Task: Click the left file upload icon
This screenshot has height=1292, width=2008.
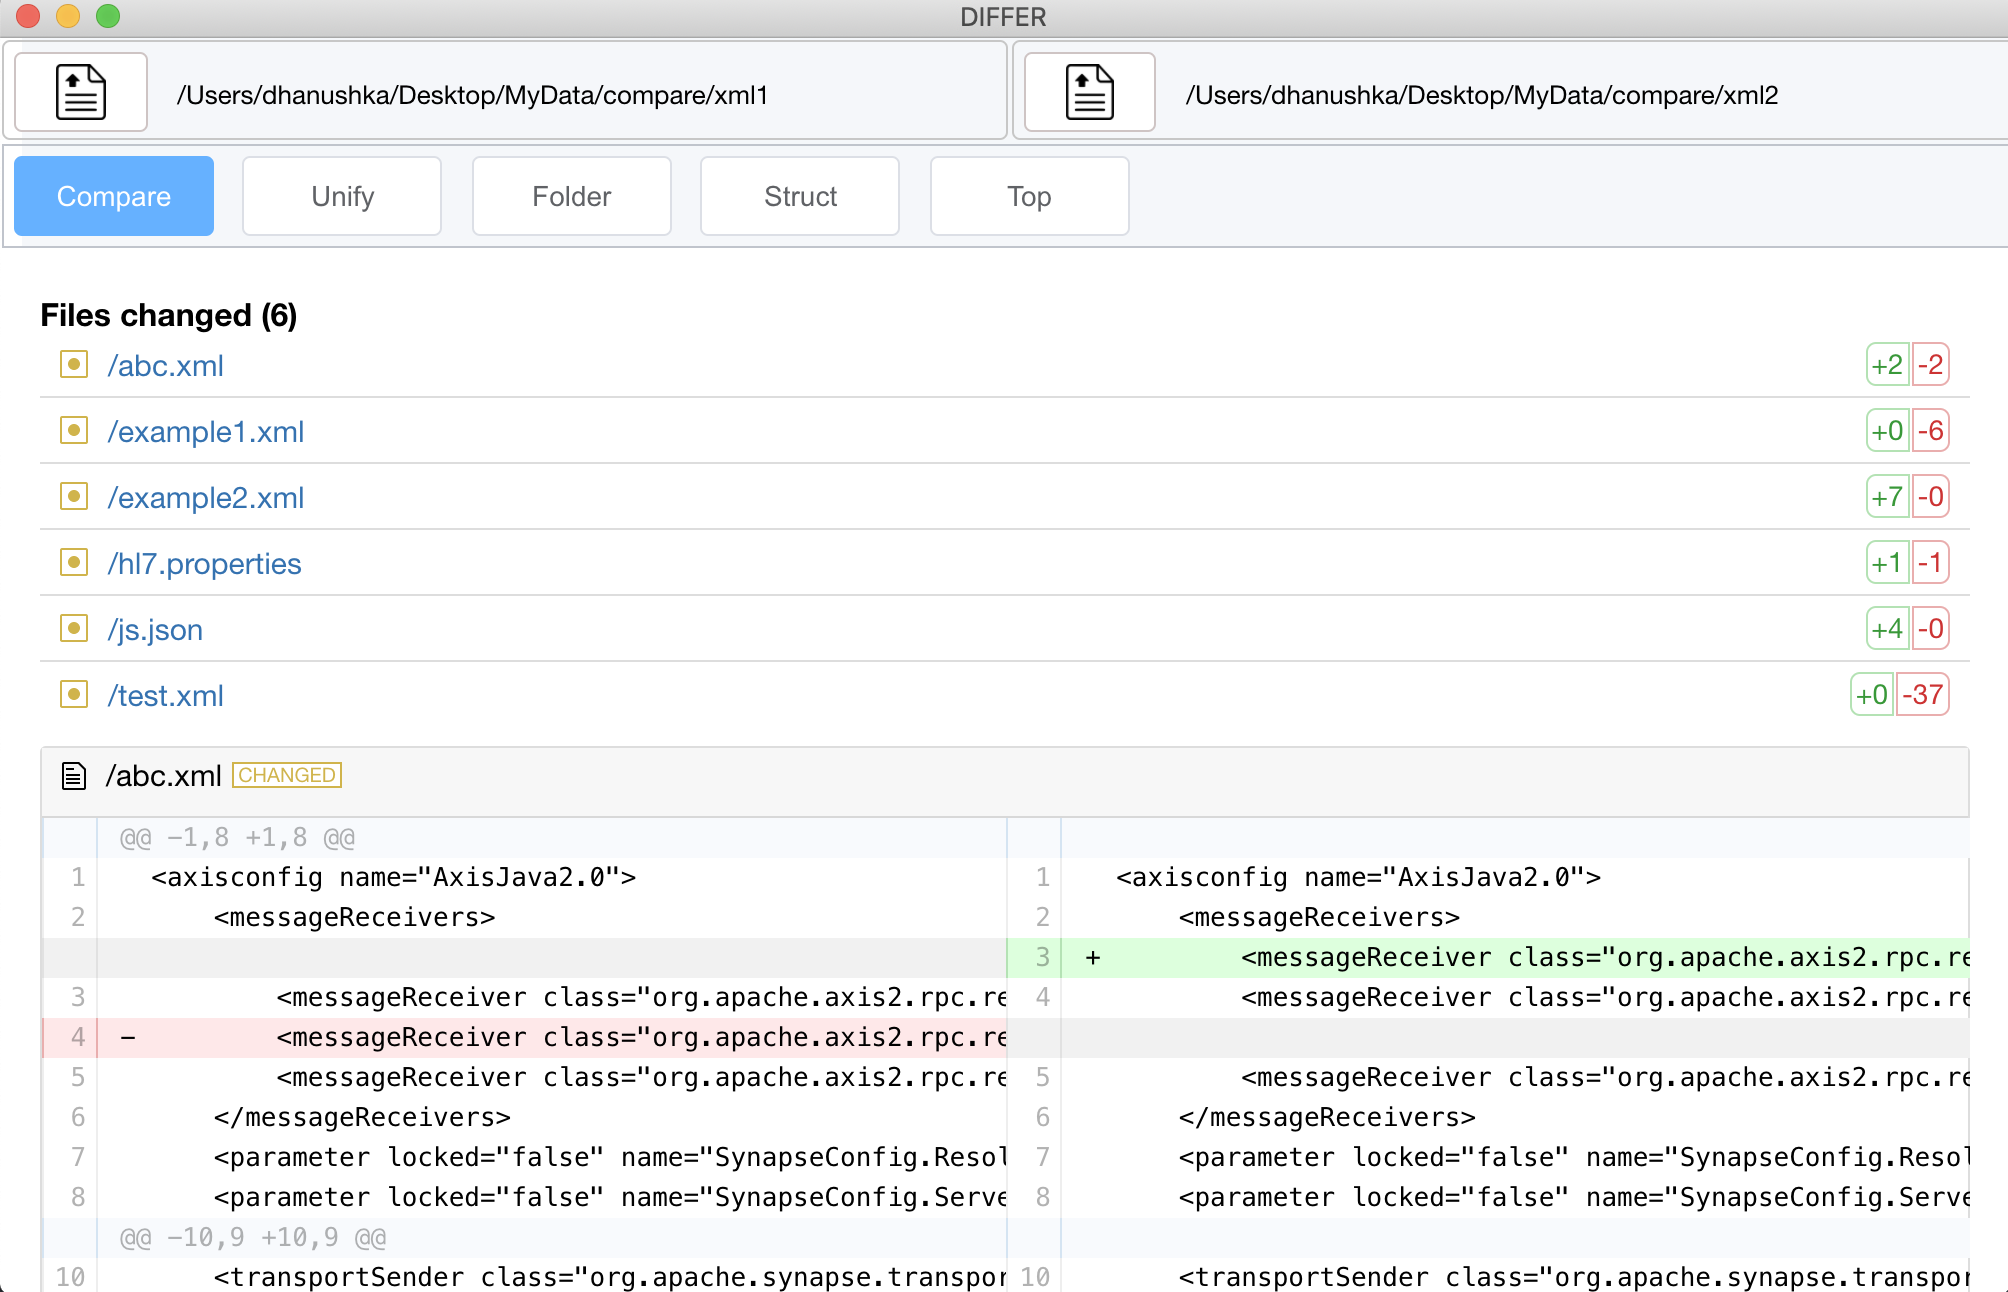Action: click(81, 93)
